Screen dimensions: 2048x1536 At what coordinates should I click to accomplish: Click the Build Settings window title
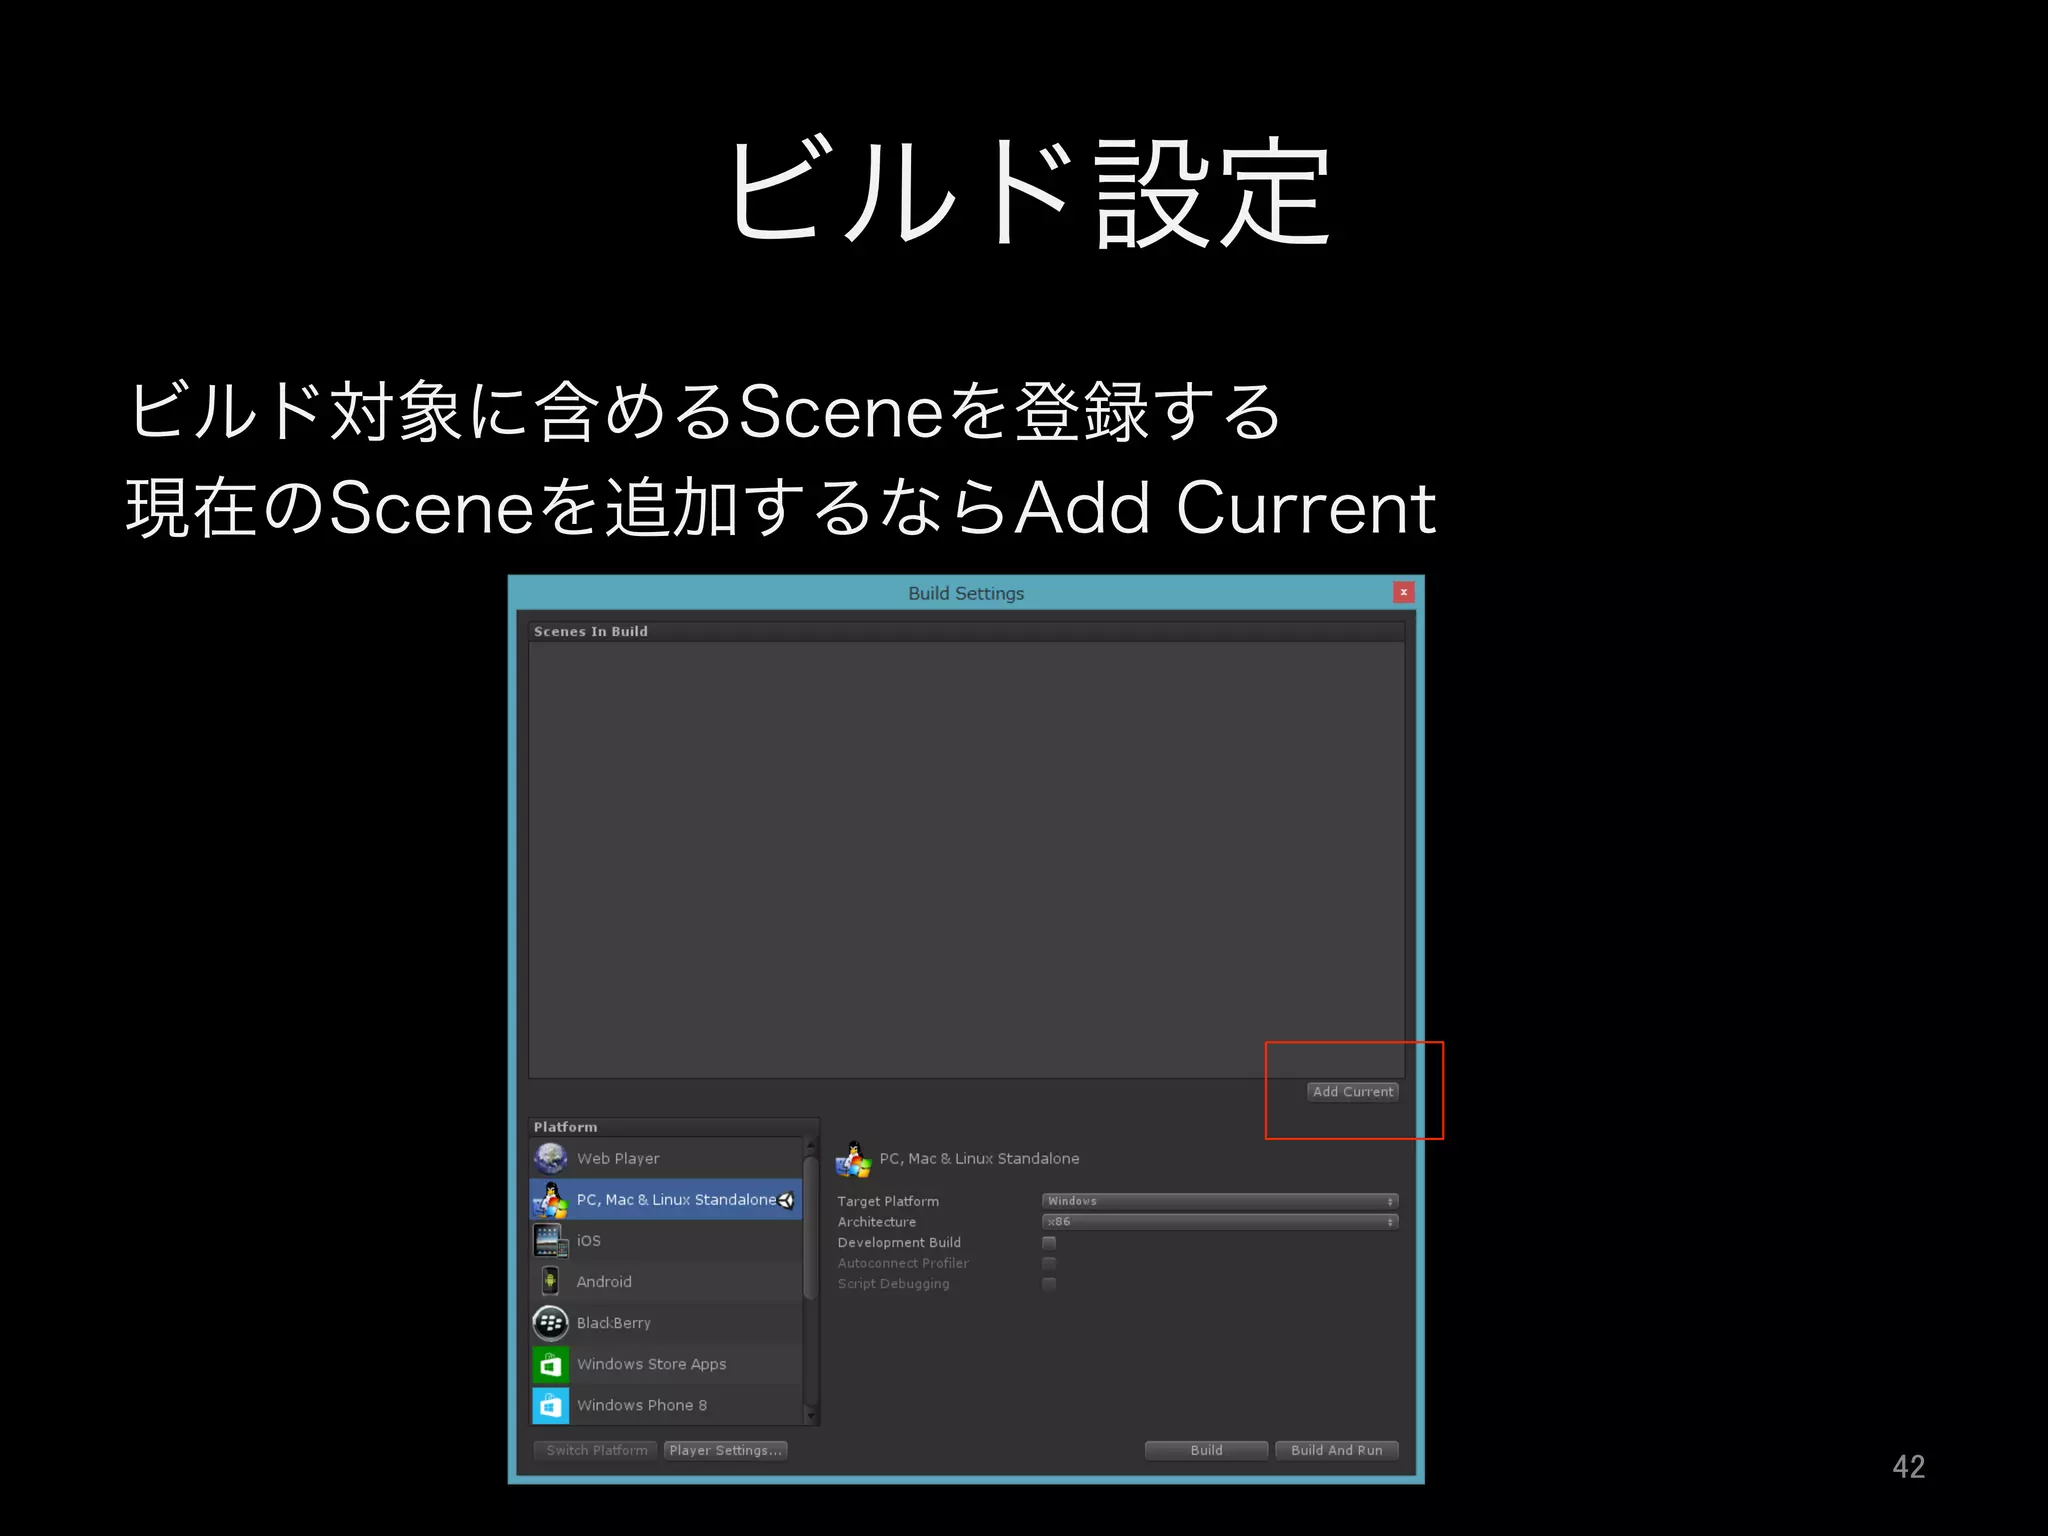point(966,593)
